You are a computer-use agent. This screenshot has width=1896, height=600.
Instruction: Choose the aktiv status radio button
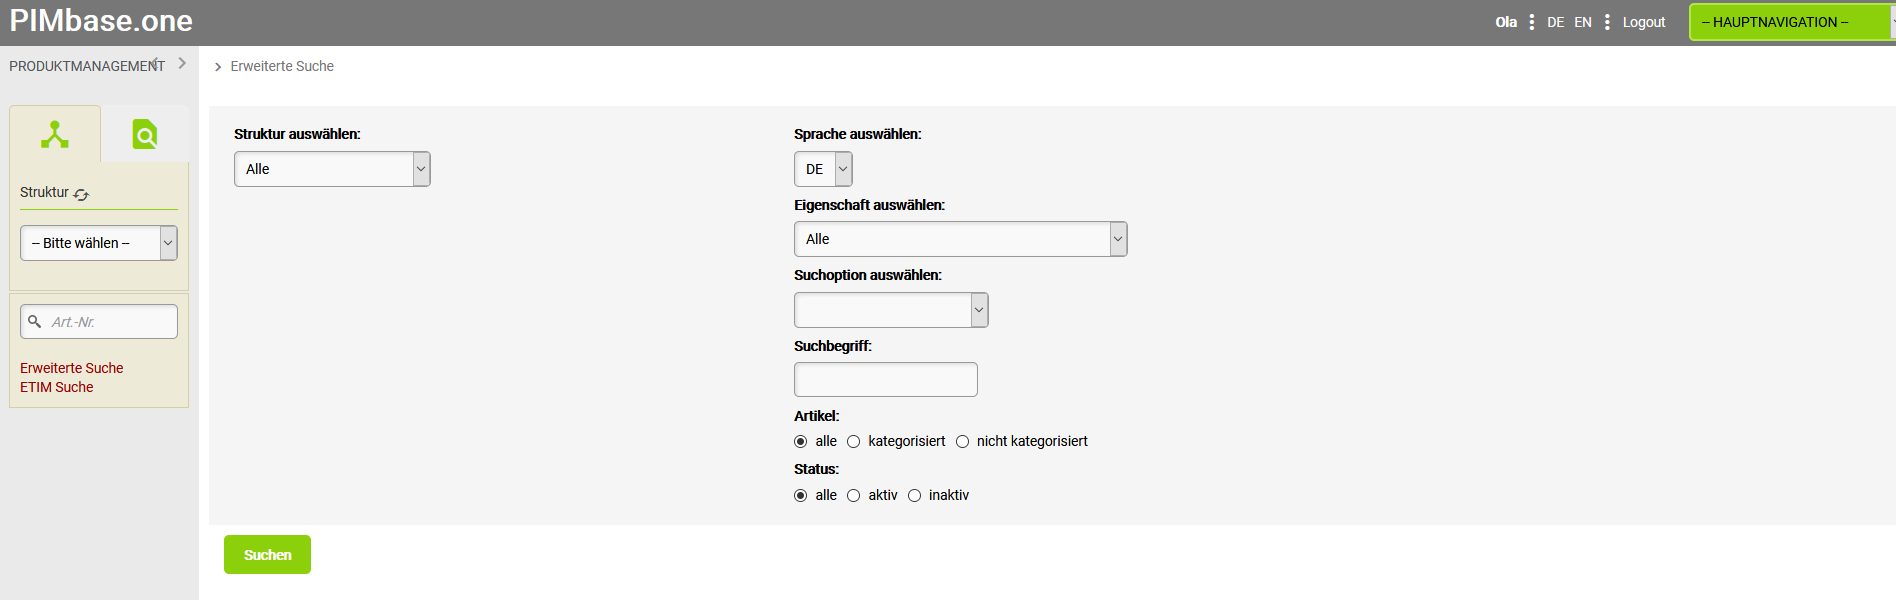854,495
